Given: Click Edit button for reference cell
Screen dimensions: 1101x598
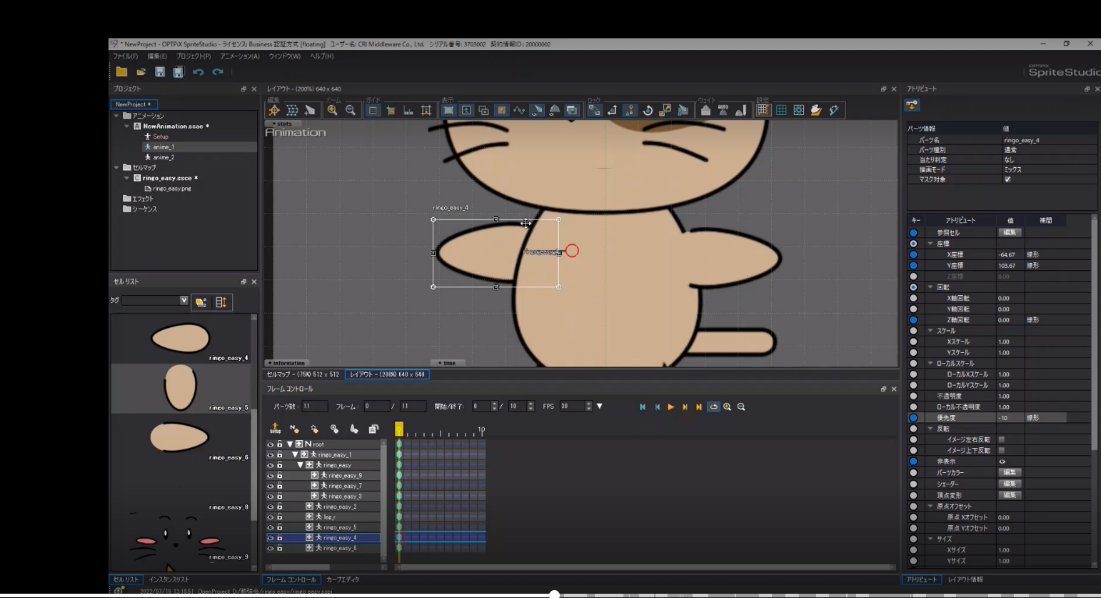Looking at the screenshot, I should (1010, 232).
